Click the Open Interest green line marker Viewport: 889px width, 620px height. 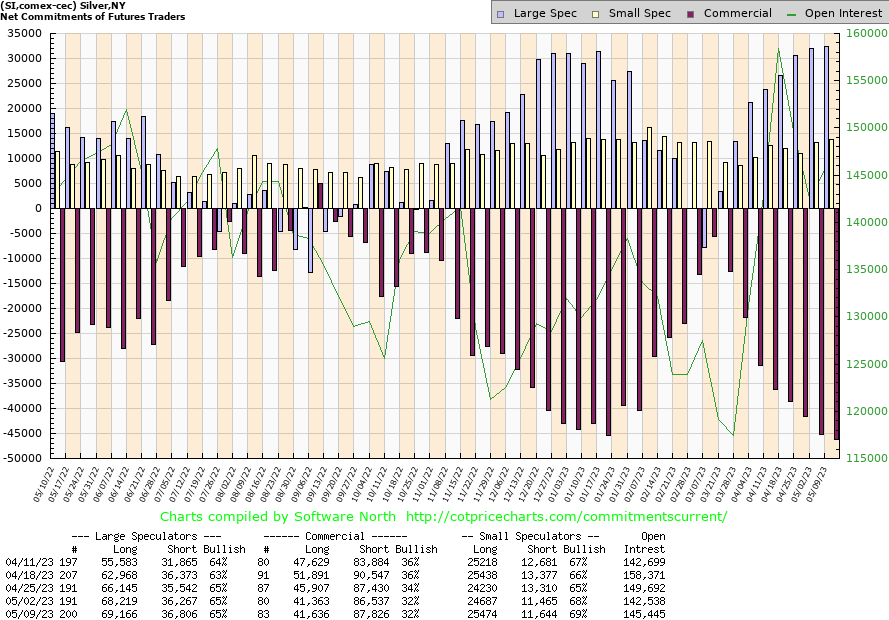796,14
